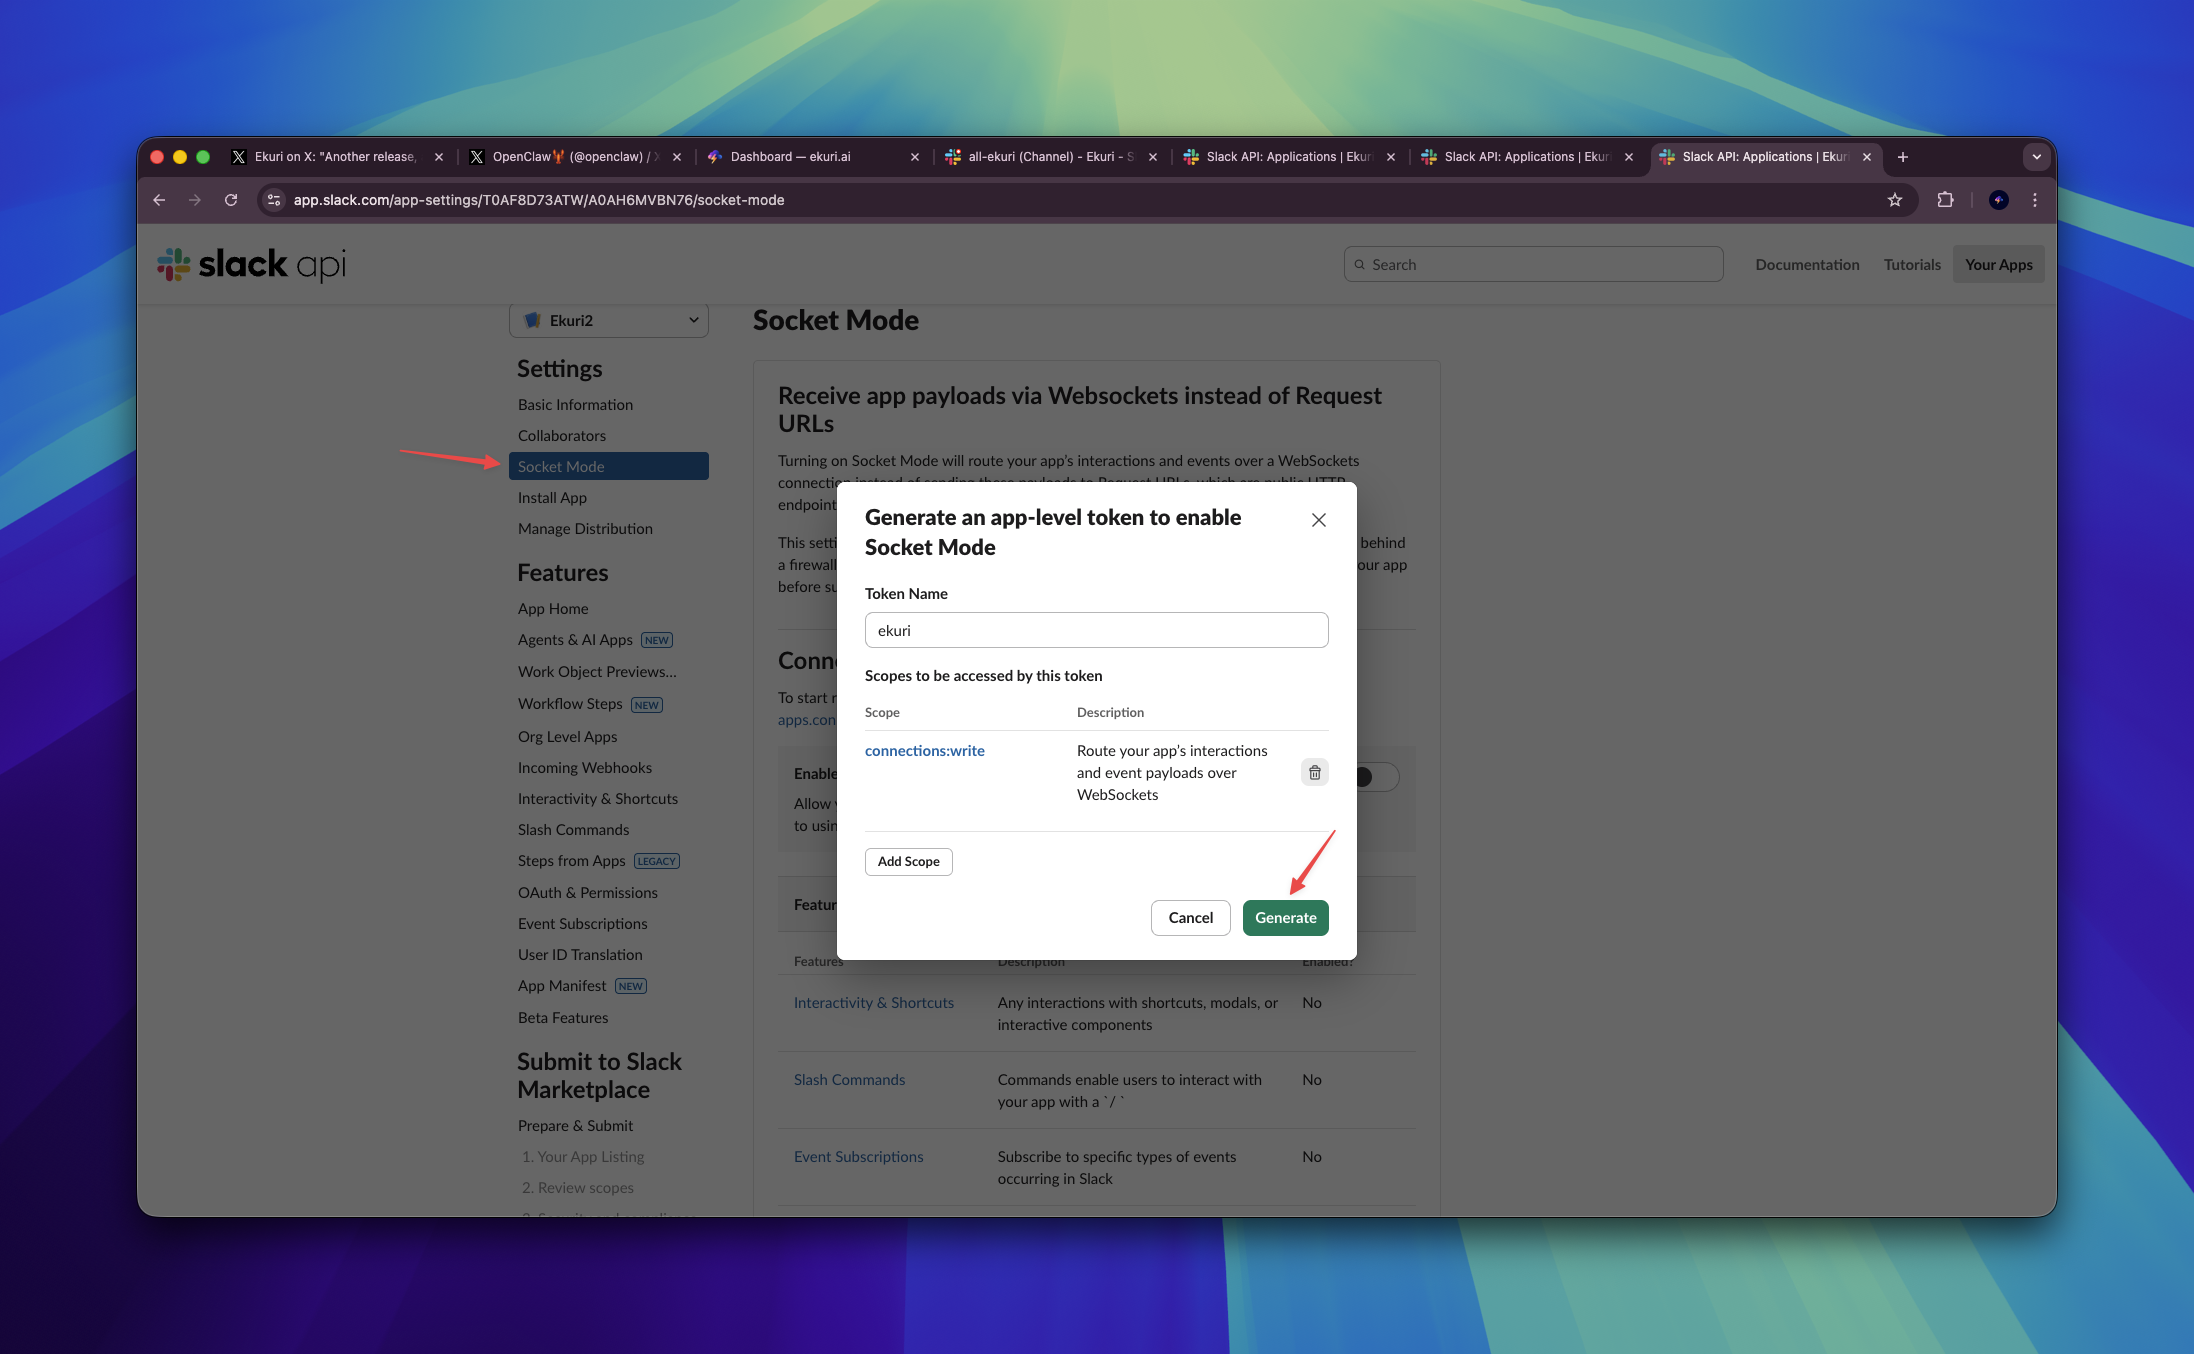The image size is (2194, 1354).
Task: Click the browser profile avatar icon
Action: coord(1998,200)
